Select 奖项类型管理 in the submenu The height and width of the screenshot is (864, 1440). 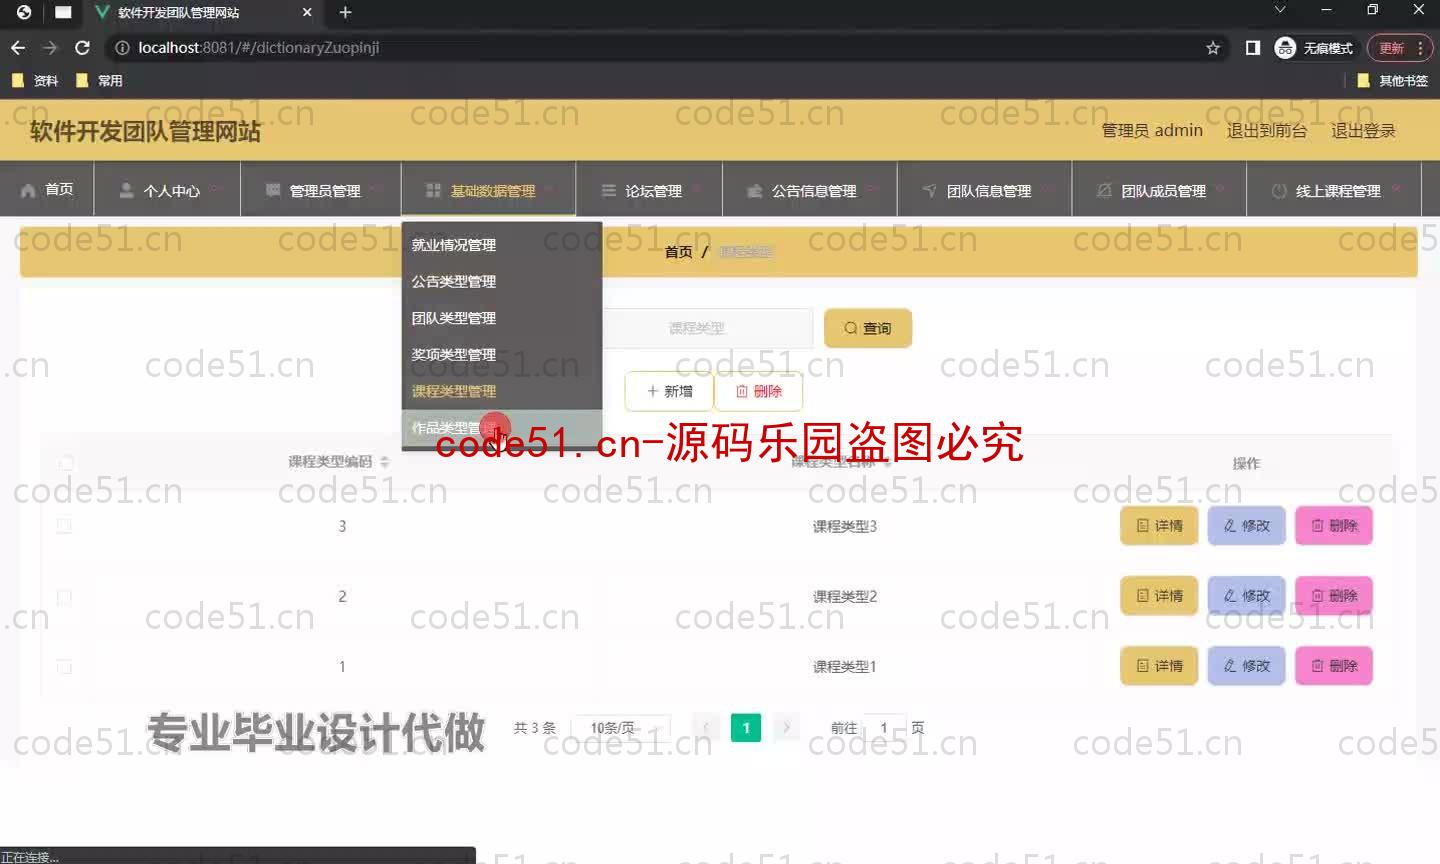tap(502, 354)
